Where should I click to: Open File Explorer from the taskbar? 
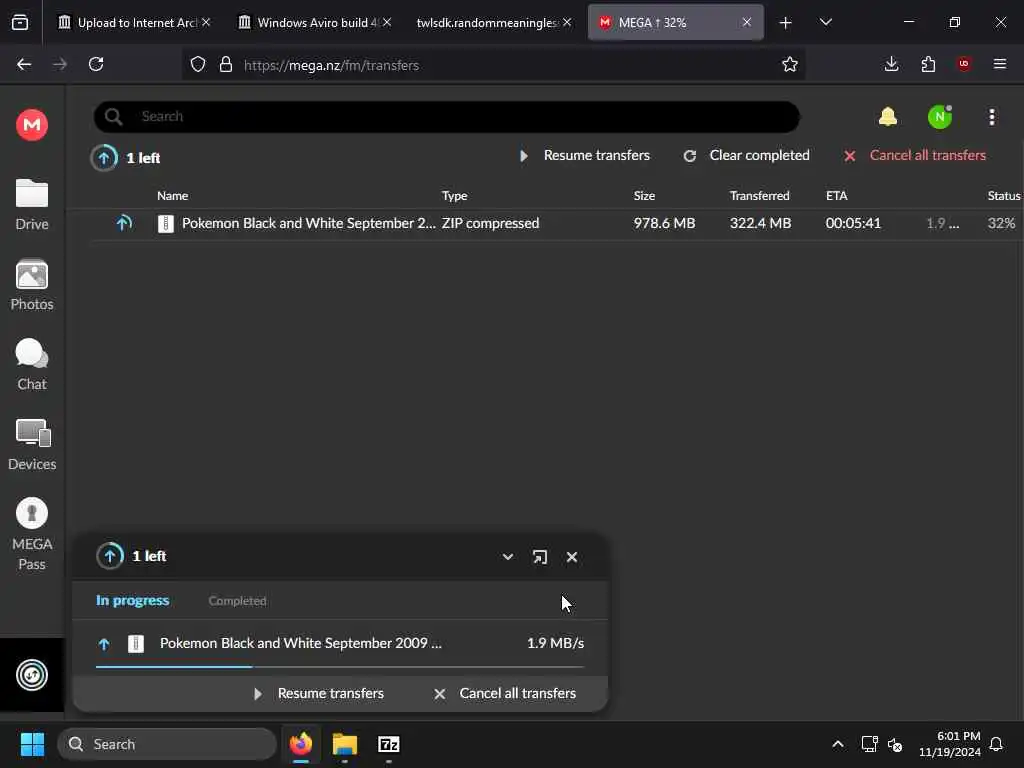(345, 744)
